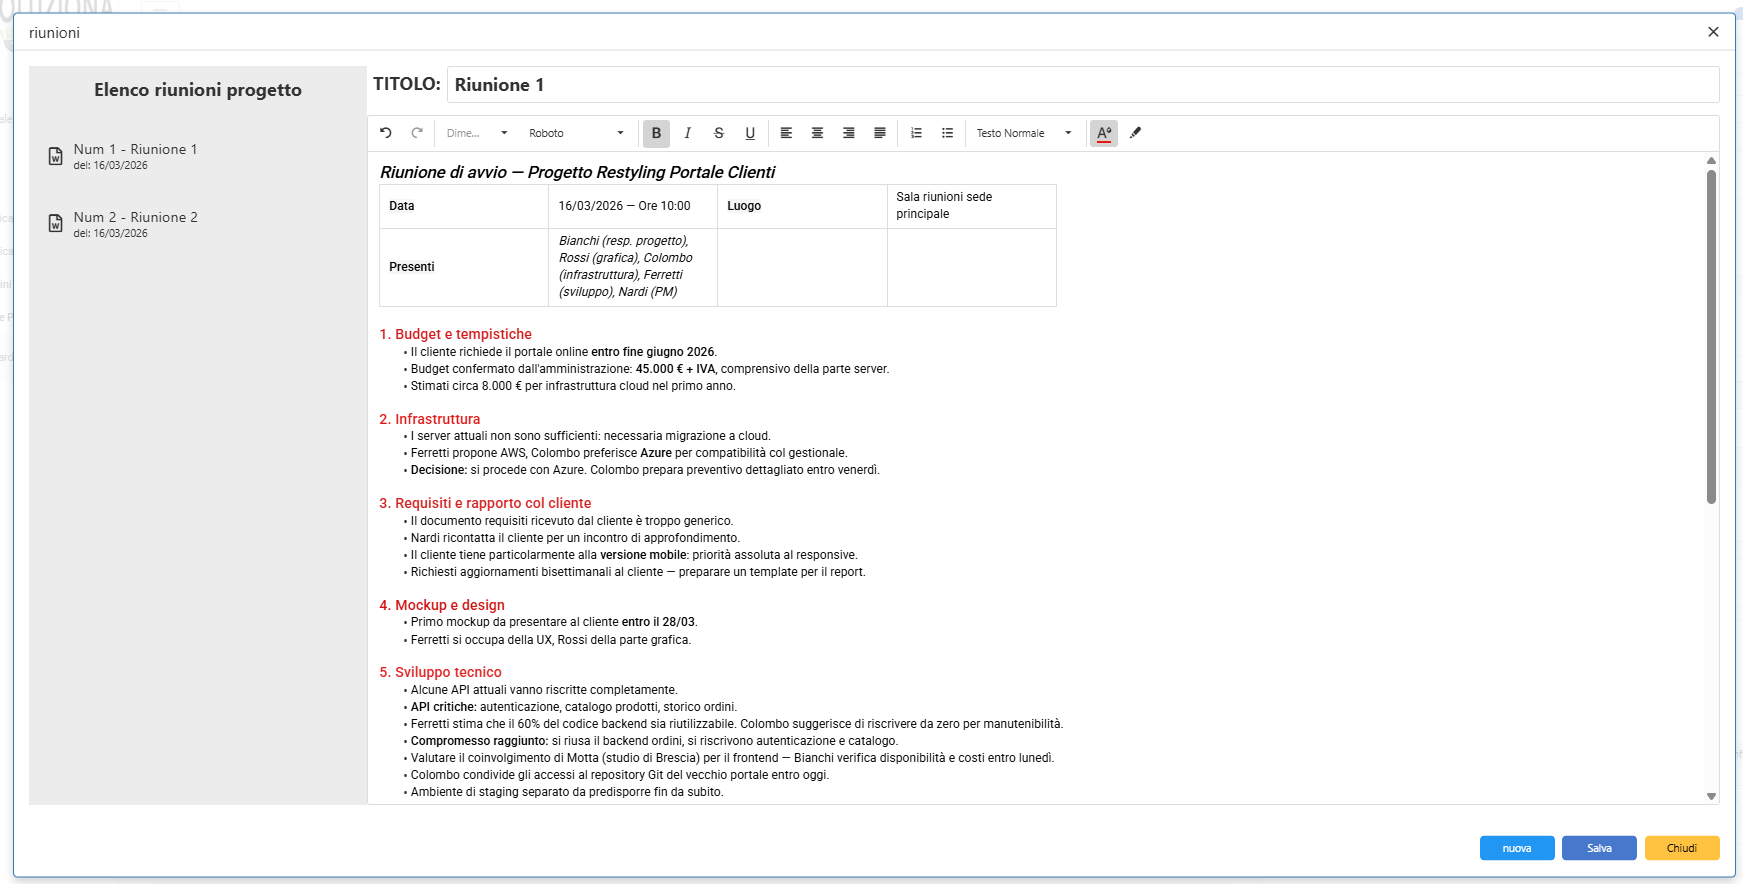
Task: Toggle strikethrough formatting
Action: (x=718, y=133)
